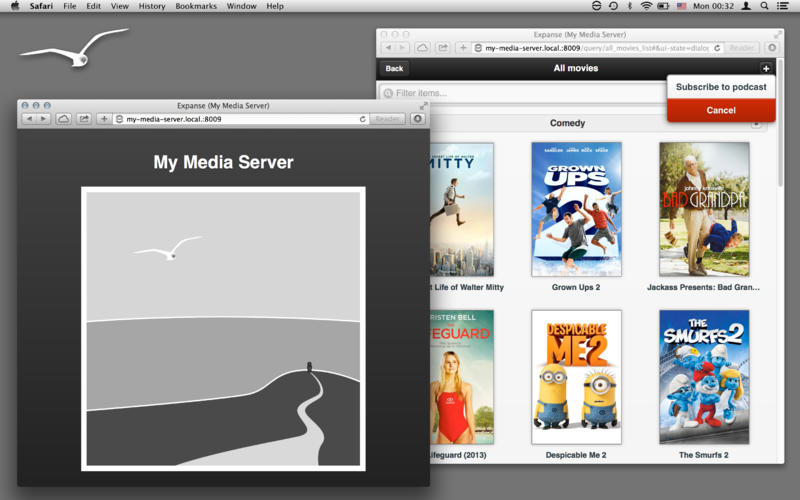Click the Life of Walter Mitty title text
The height and width of the screenshot is (500, 800).
468,287
